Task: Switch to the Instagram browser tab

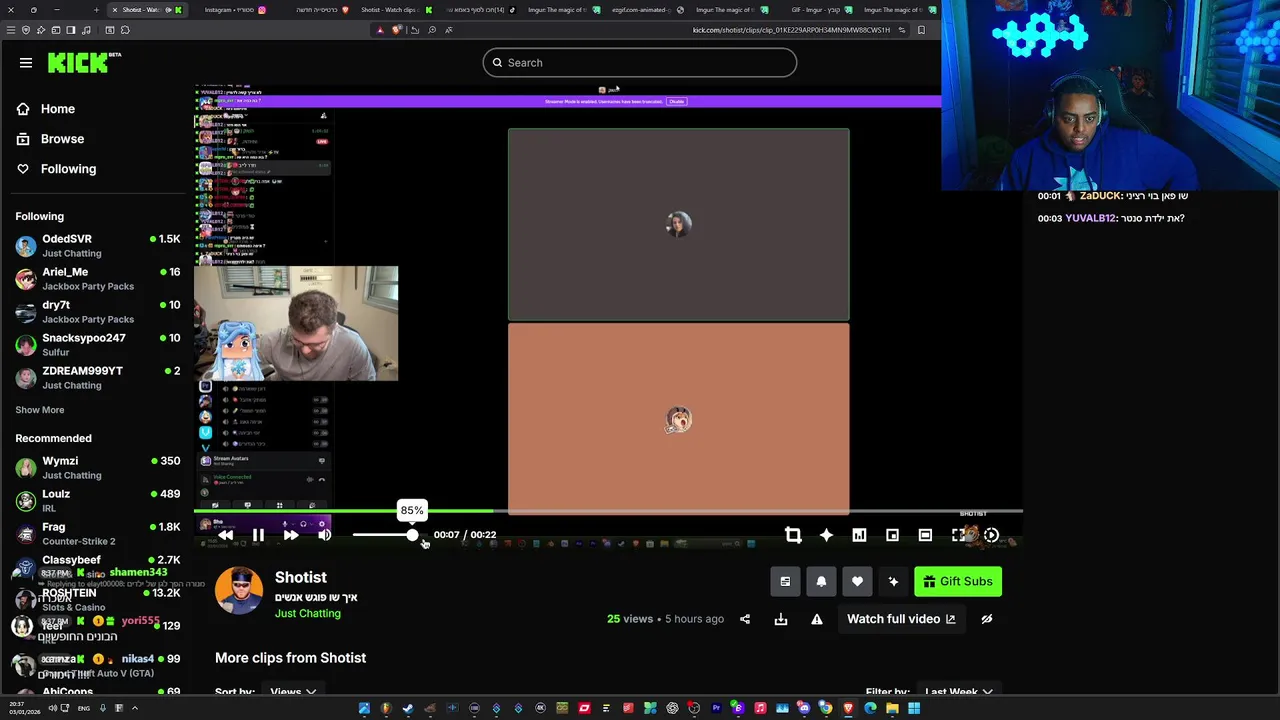Action: coord(234,10)
